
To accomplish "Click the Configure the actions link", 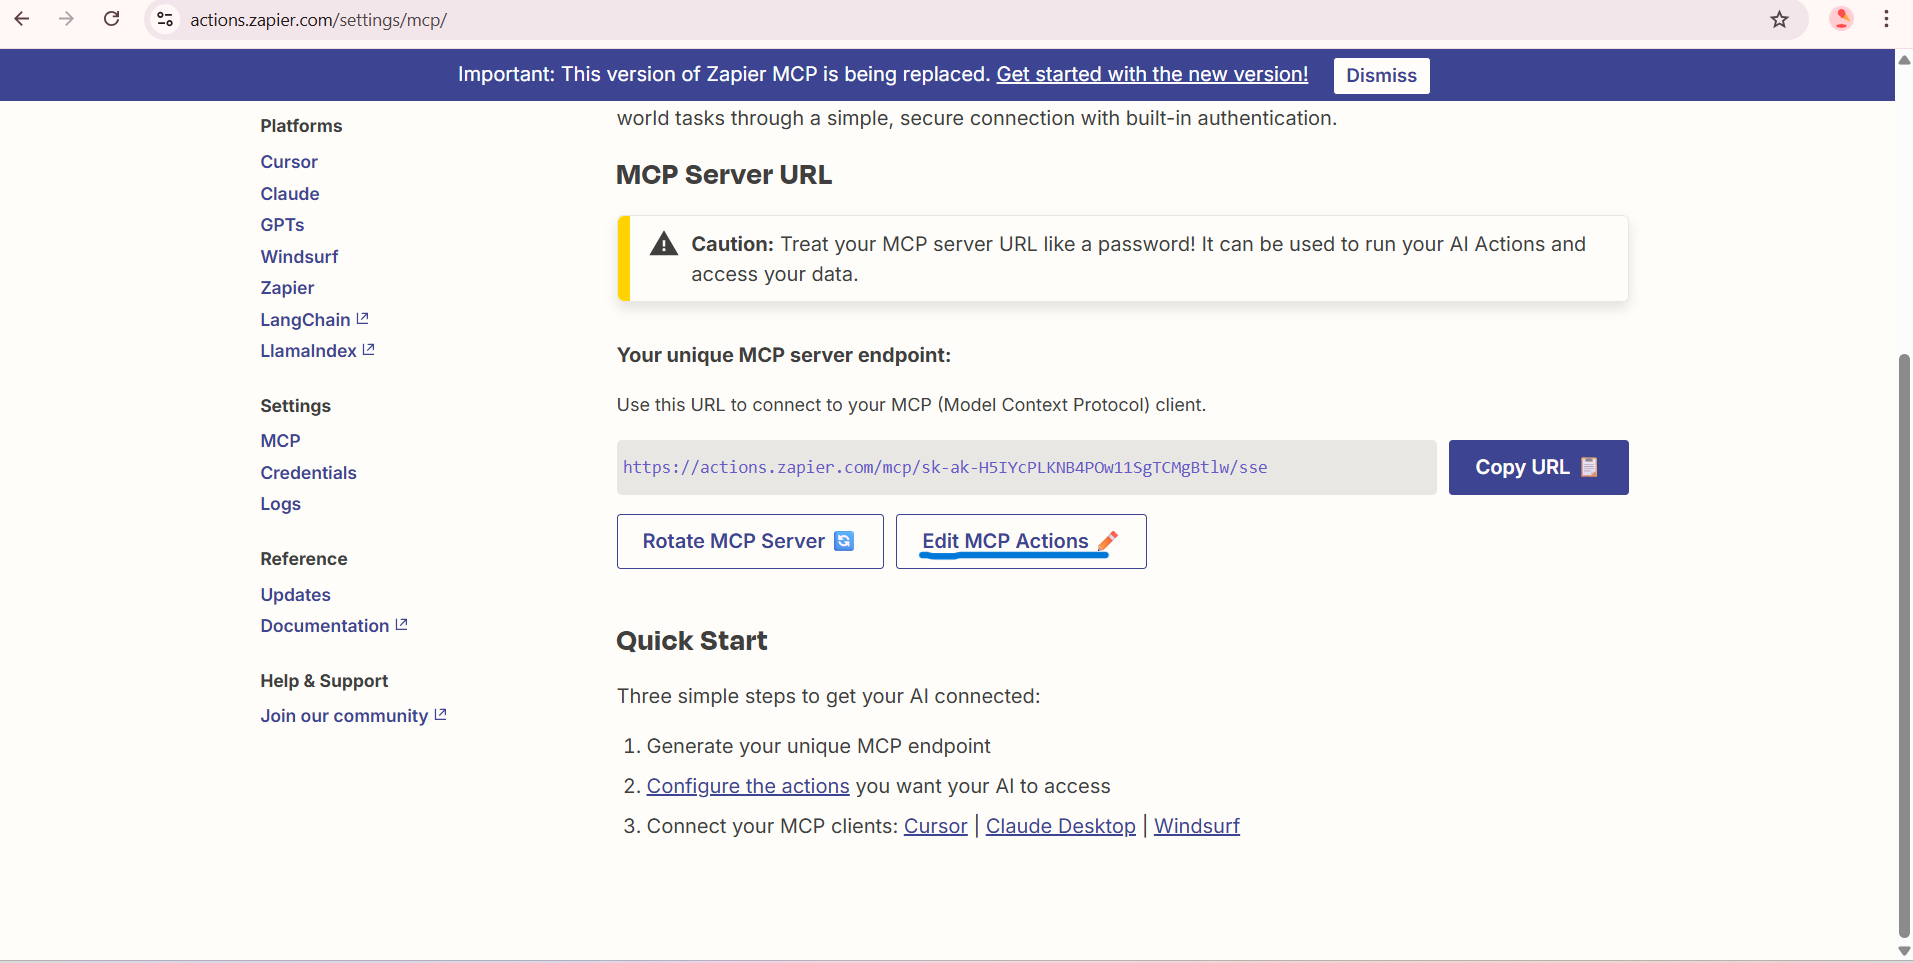I will point(747,786).
